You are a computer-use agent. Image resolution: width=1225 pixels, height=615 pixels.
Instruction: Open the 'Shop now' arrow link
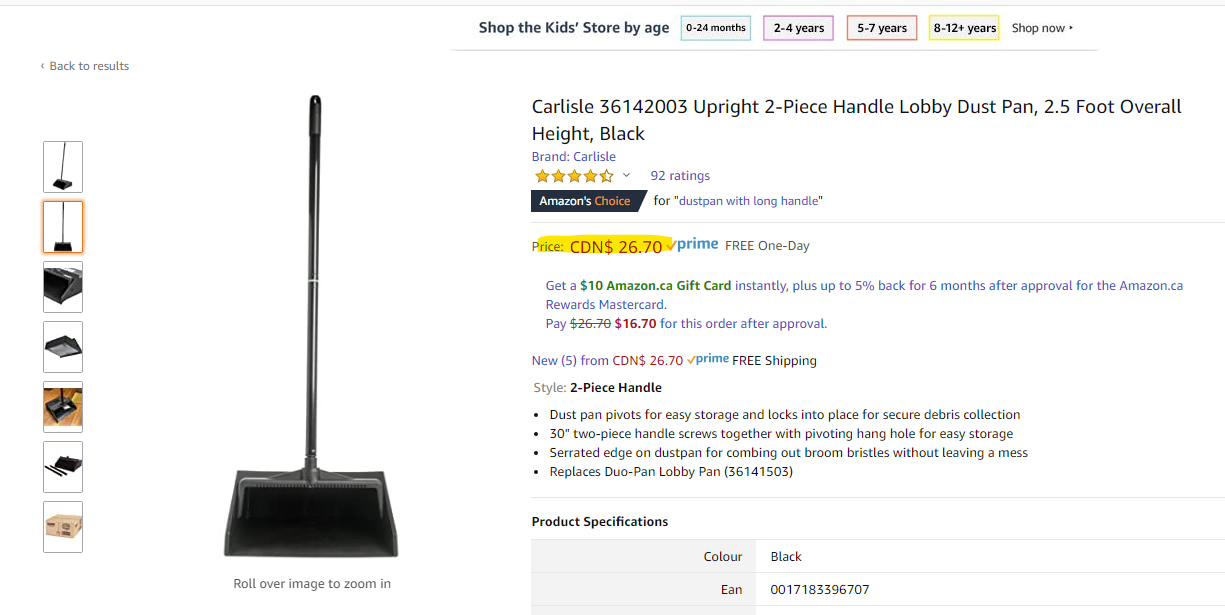[x=1042, y=28]
